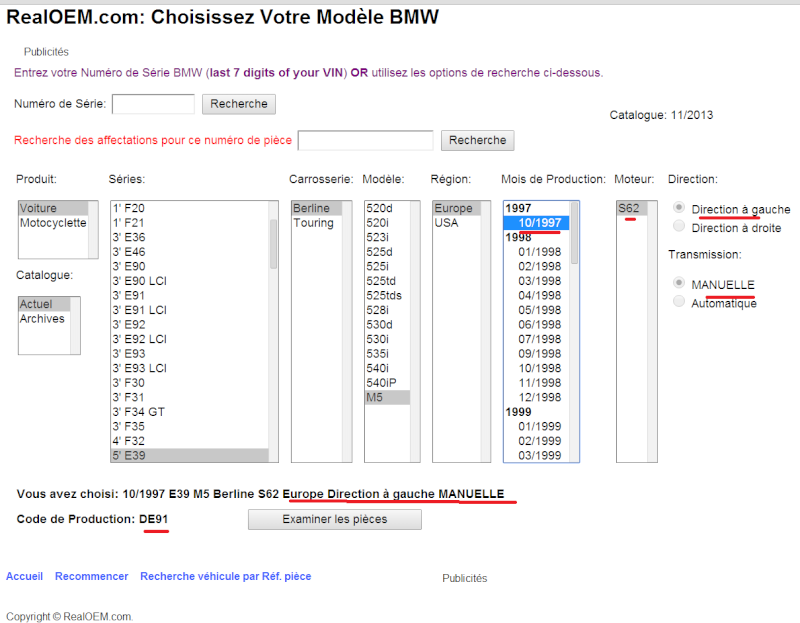Select 525td in Modèle list
The image size is (800, 623).
tap(387, 281)
